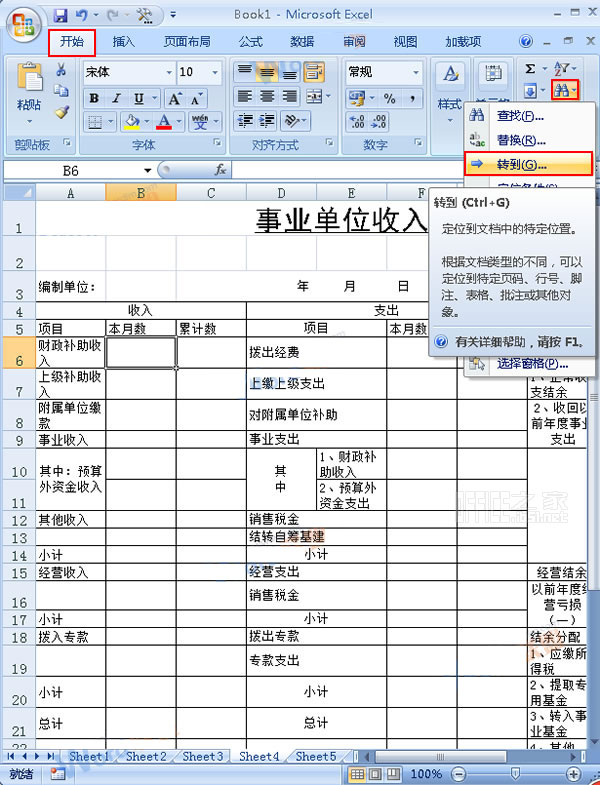The image size is (600, 785).
Task: Open the 插入 ribbon tab
Action: (x=124, y=42)
